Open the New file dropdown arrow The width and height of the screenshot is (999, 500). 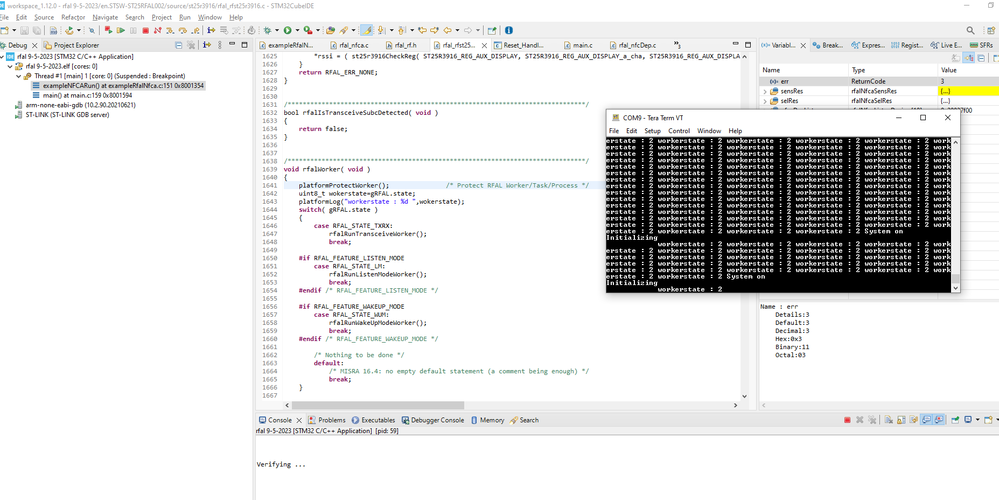point(14,30)
